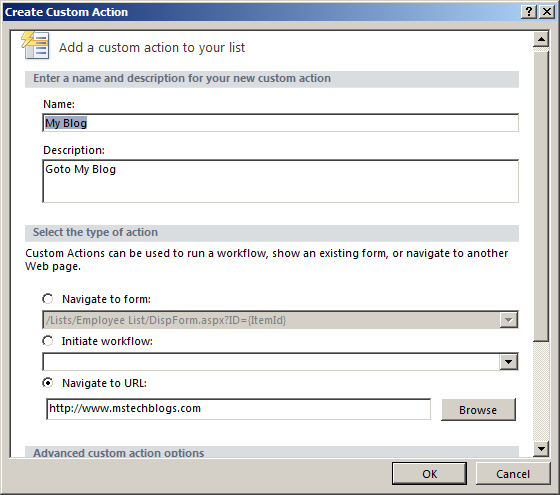Select the Initiate workflow radio button
The height and width of the screenshot is (495, 560).
tap(48, 341)
